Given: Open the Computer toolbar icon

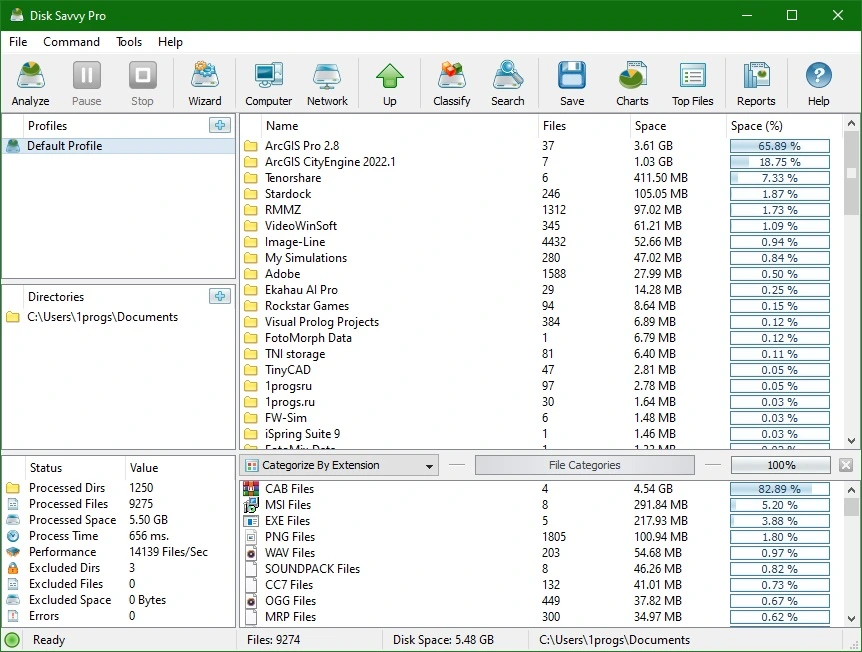Looking at the screenshot, I should click(268, 84).
